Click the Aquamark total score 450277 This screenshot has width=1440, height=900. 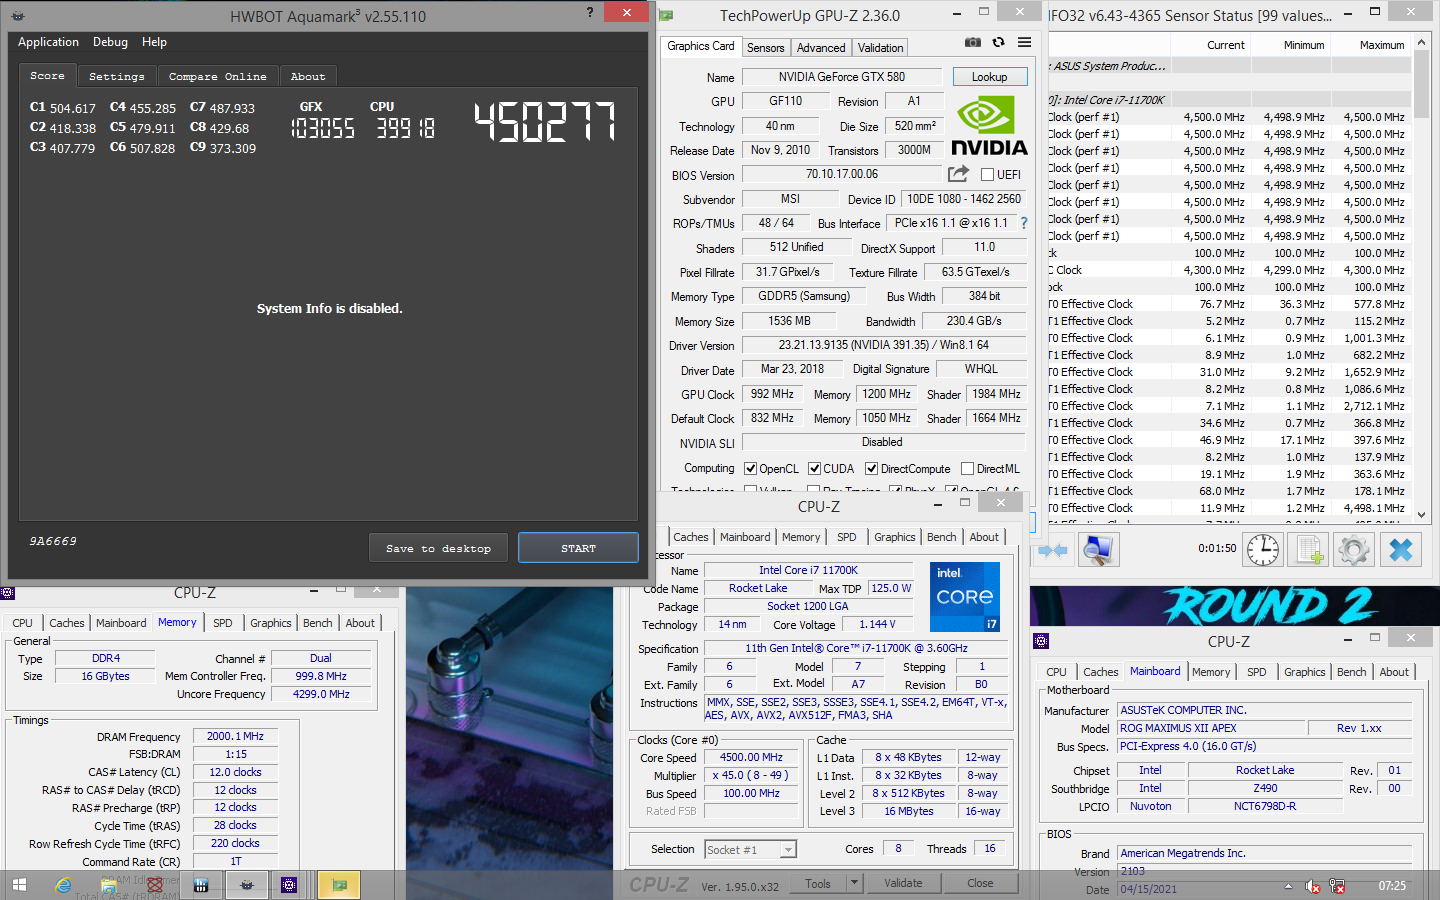pos(545,121)
